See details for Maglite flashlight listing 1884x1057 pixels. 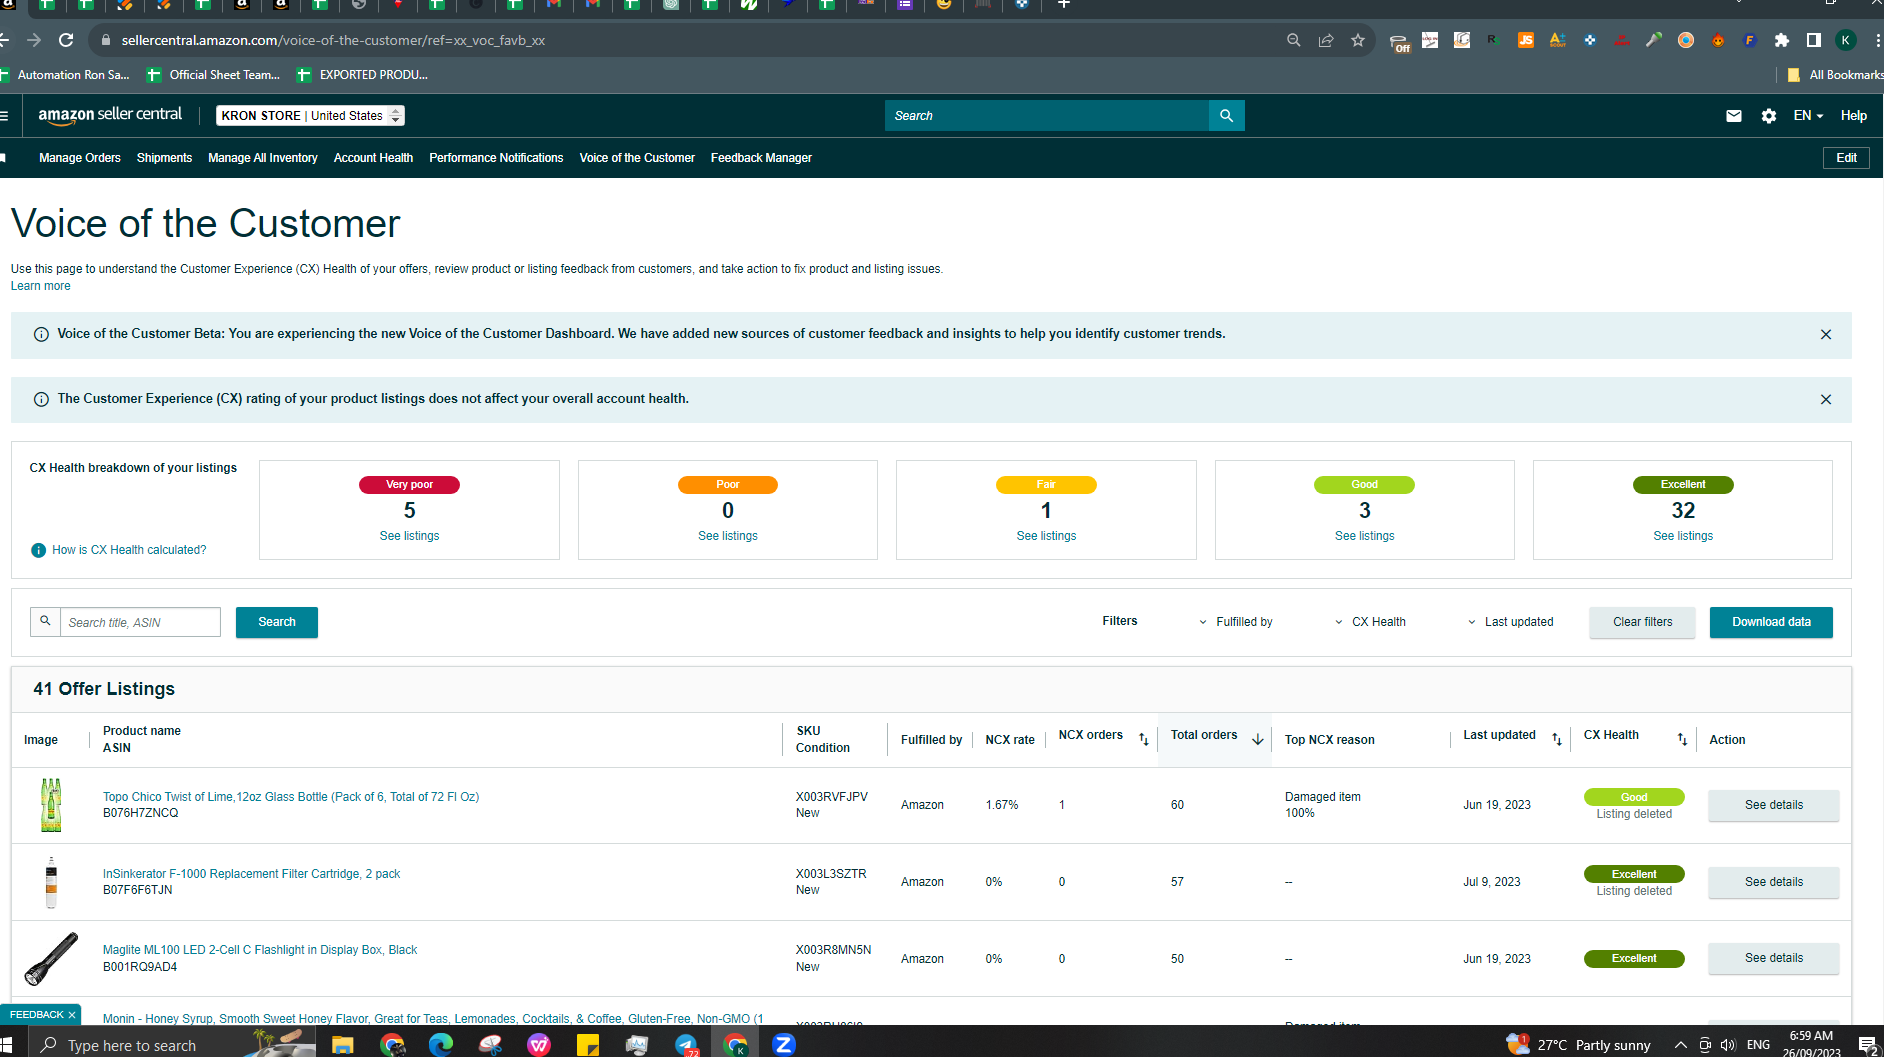click(1774, 958)
